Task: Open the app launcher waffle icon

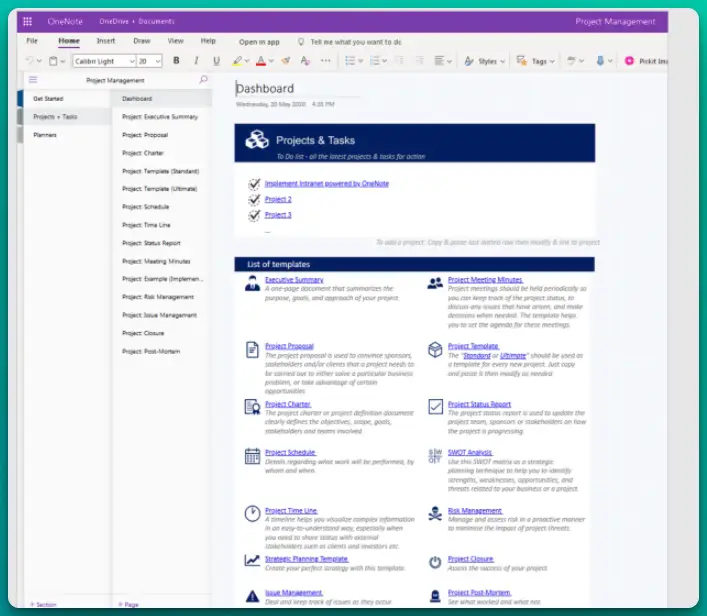Action: pyautogui.click(x=27, y=21)
